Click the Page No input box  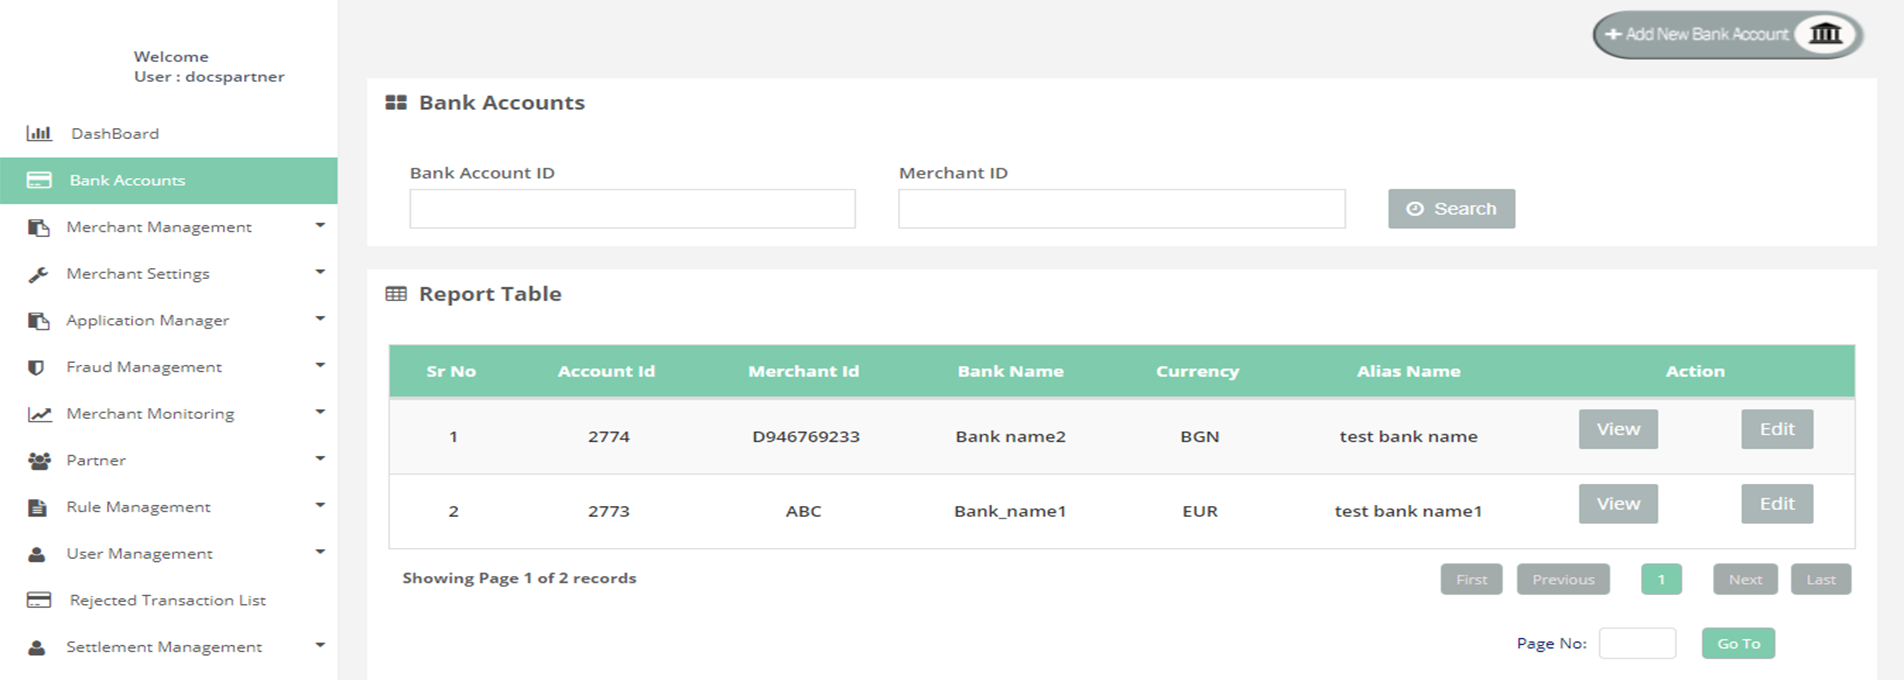(x=1637, y=643)
